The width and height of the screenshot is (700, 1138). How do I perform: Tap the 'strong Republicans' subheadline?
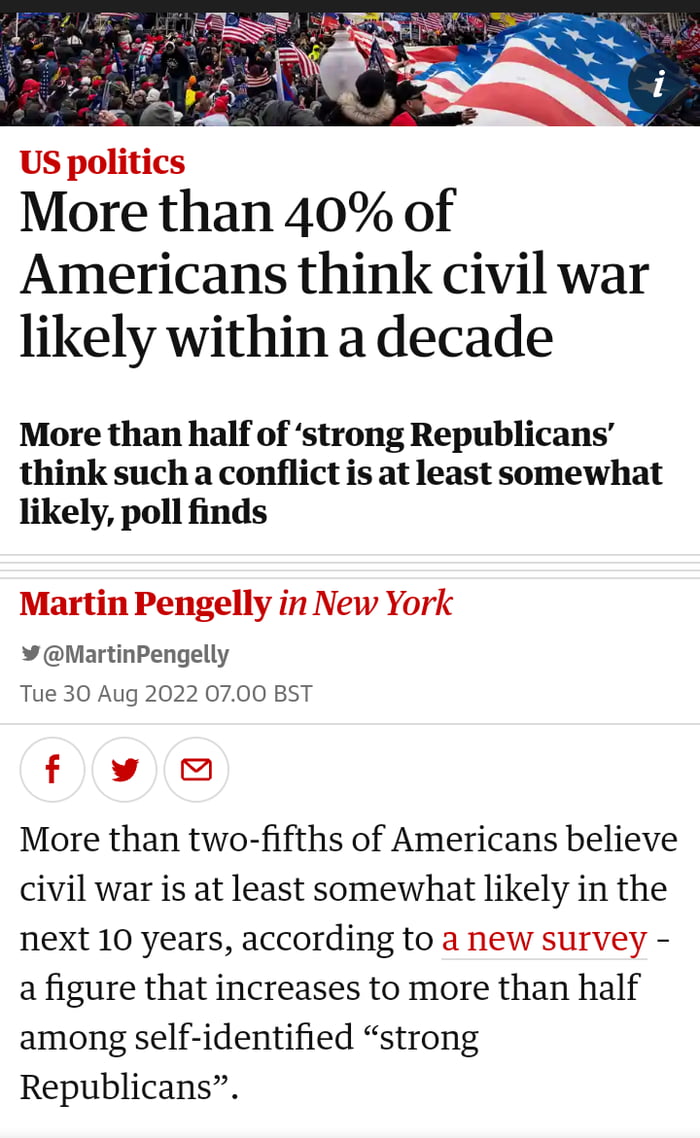340,473
